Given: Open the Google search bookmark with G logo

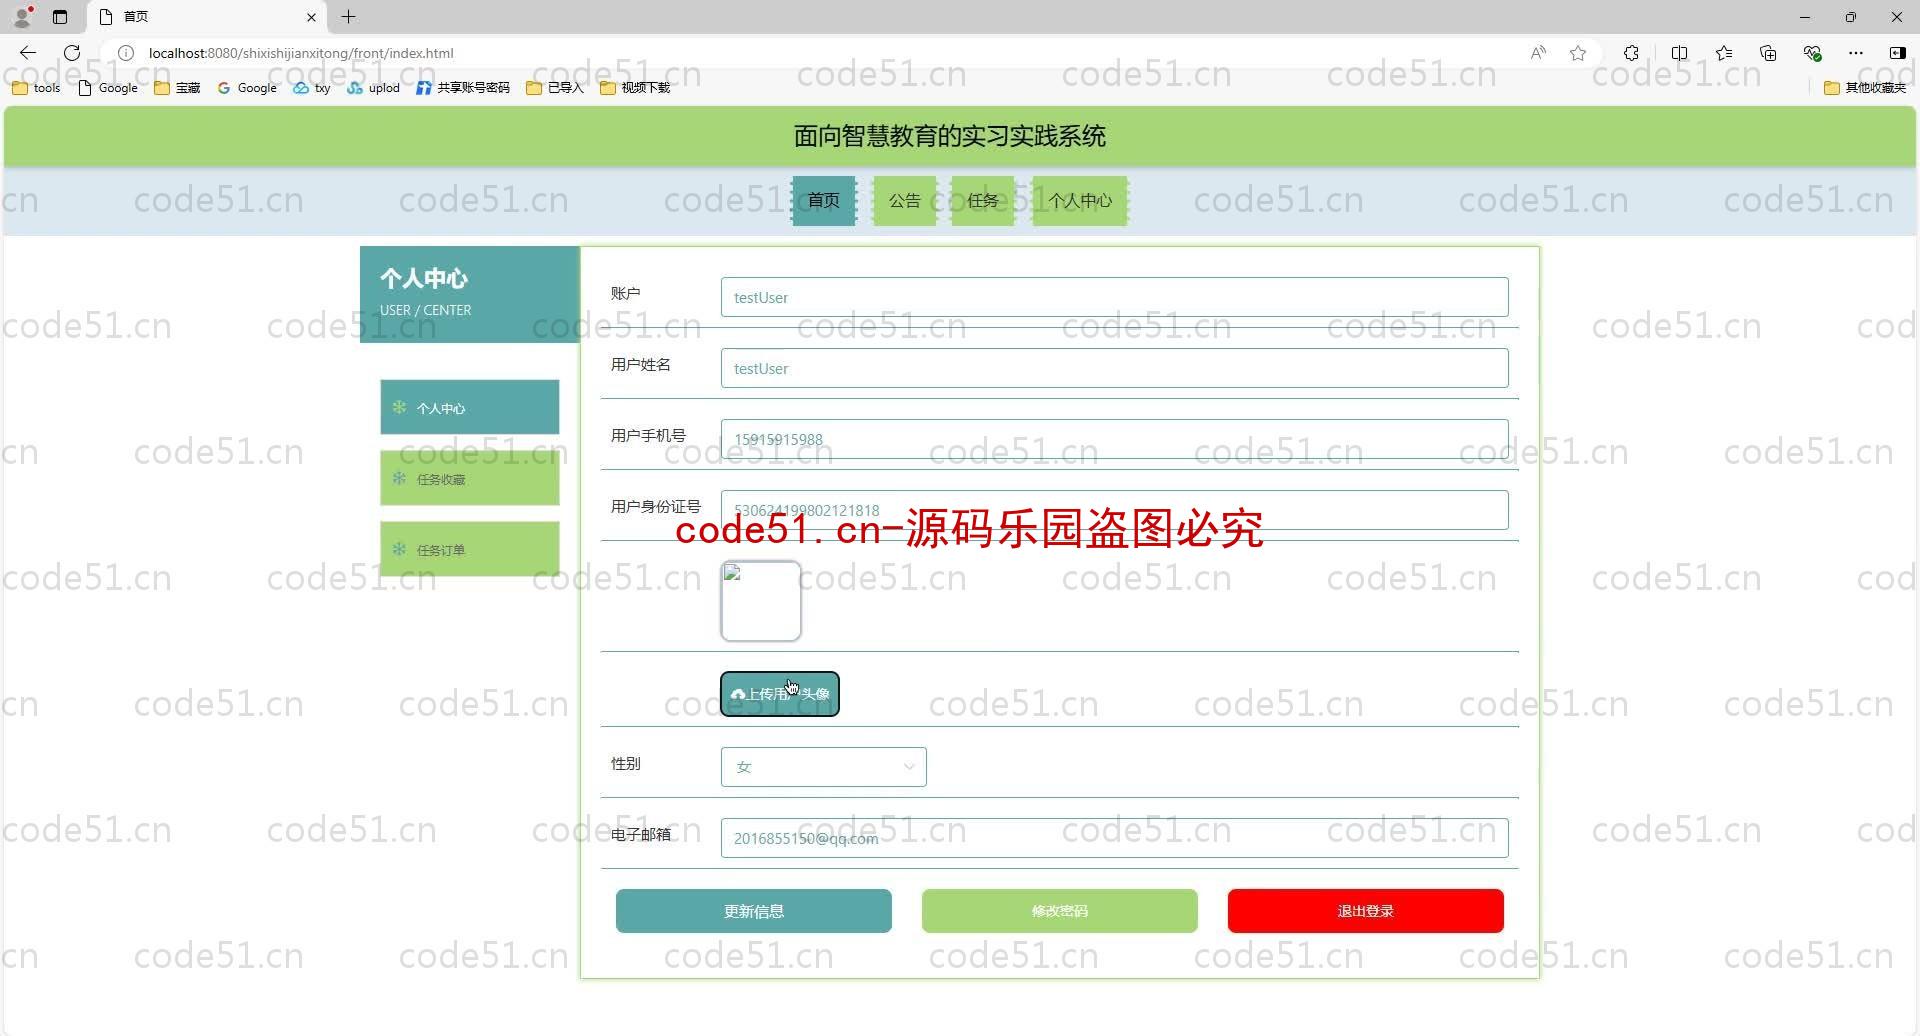Looking at the screenshot, I should (247, 88).
